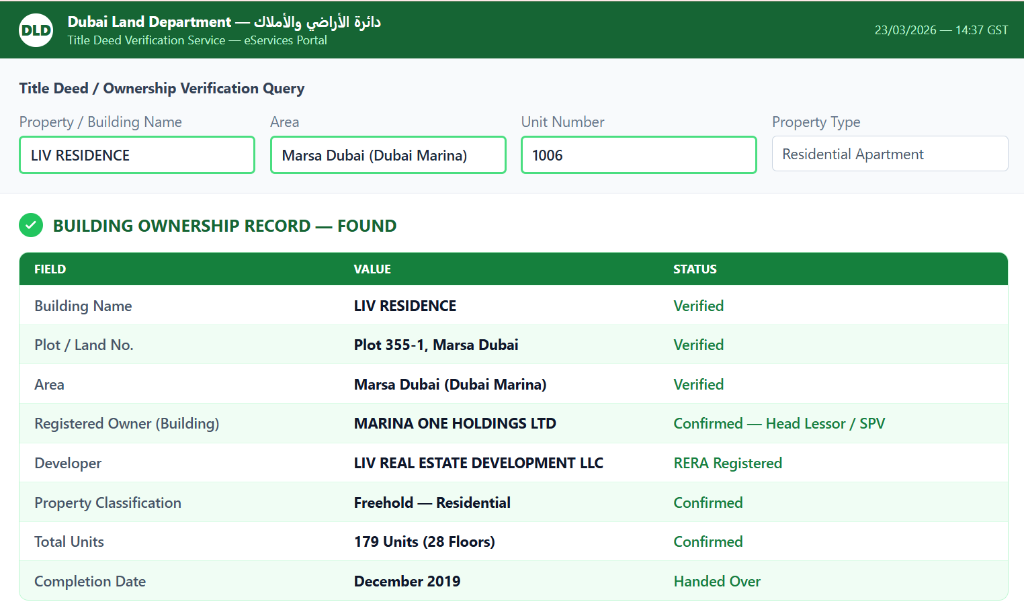Select the Plot 355-1, Marsa Dubai value
Viewport: 1024px width, 614px height.
point(436,345)
